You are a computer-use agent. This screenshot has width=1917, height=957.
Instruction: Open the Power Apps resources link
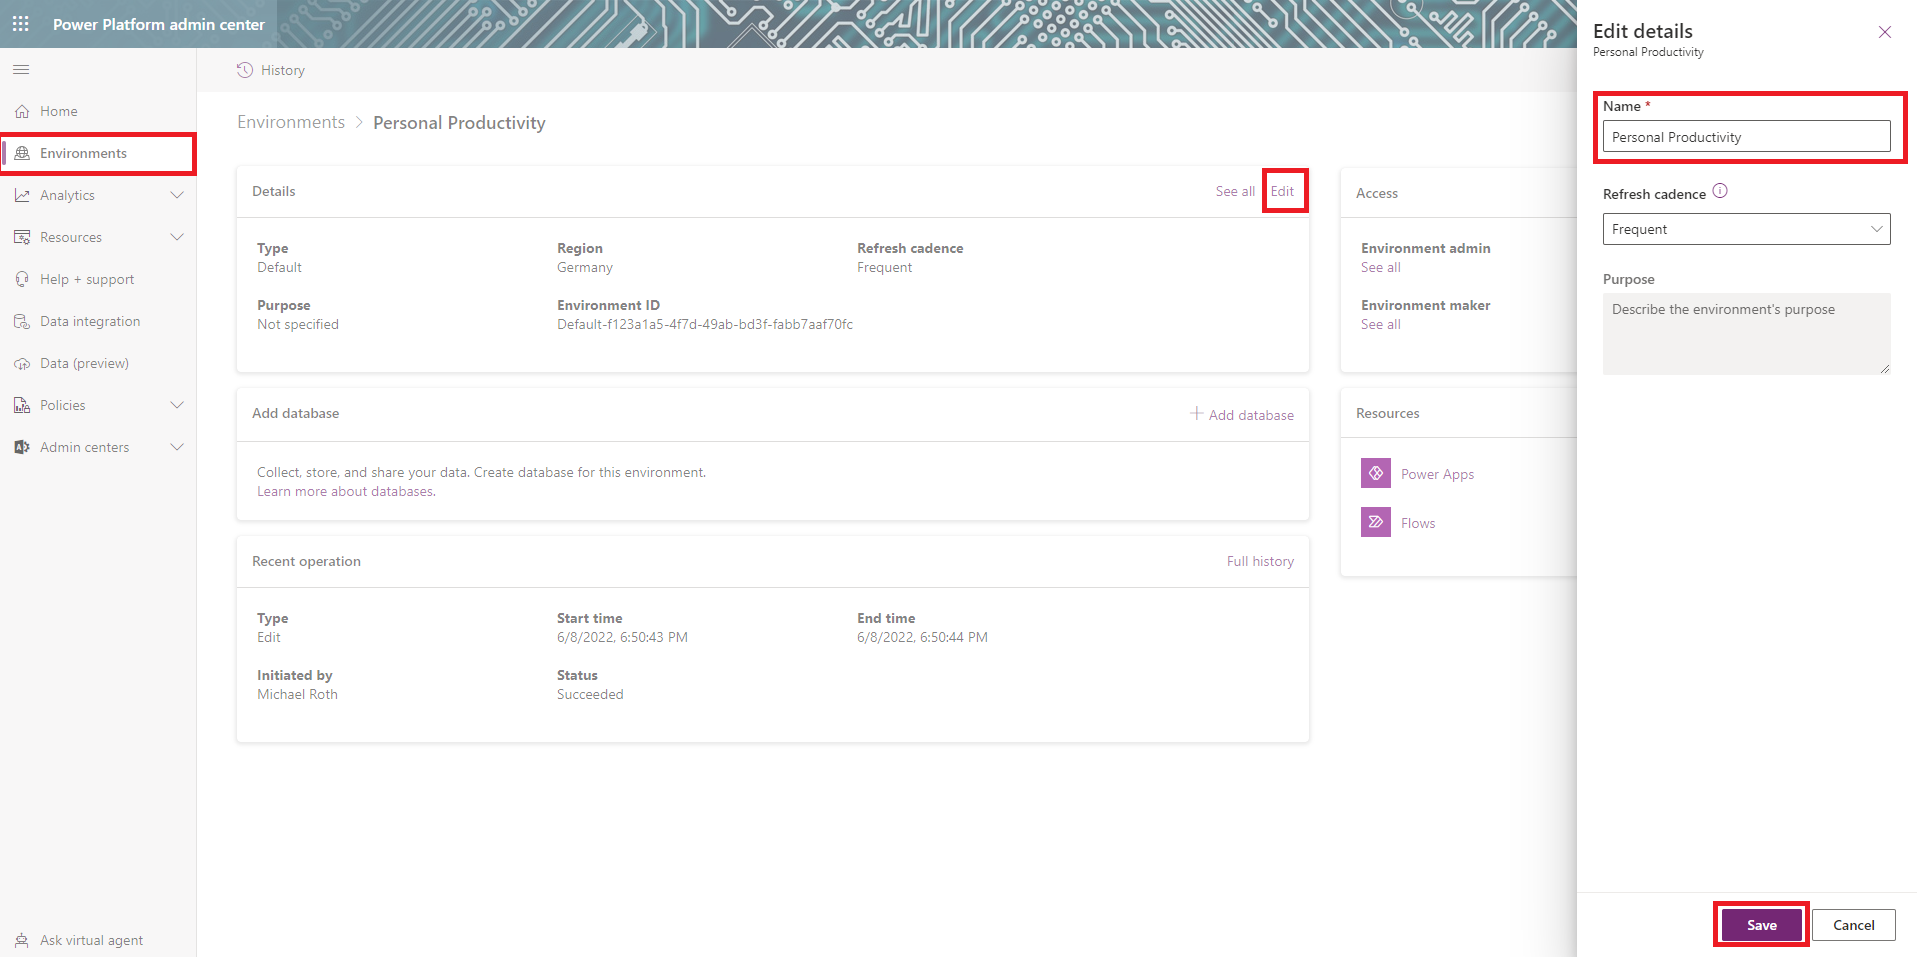click(x=1437, y=474)
